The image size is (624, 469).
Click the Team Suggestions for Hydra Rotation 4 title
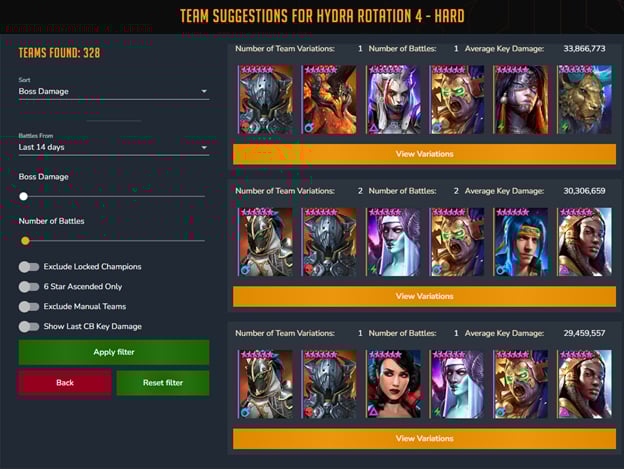click(x=322, y=16)
